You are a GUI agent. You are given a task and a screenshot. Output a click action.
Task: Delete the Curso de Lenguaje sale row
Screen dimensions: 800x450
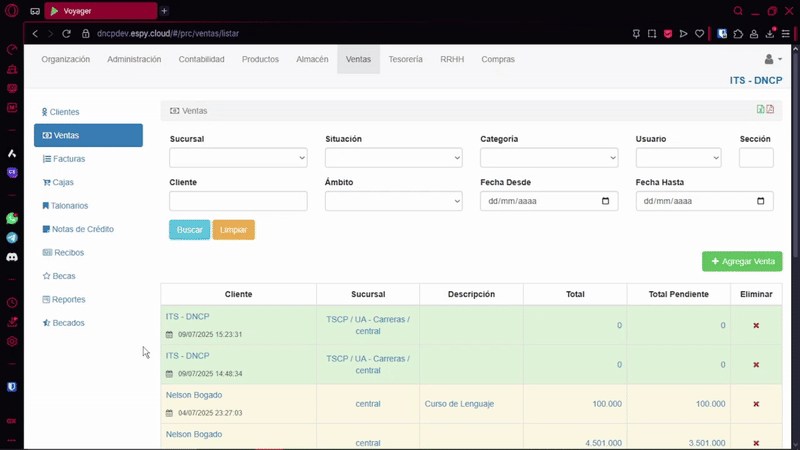[x=756, y=404]
